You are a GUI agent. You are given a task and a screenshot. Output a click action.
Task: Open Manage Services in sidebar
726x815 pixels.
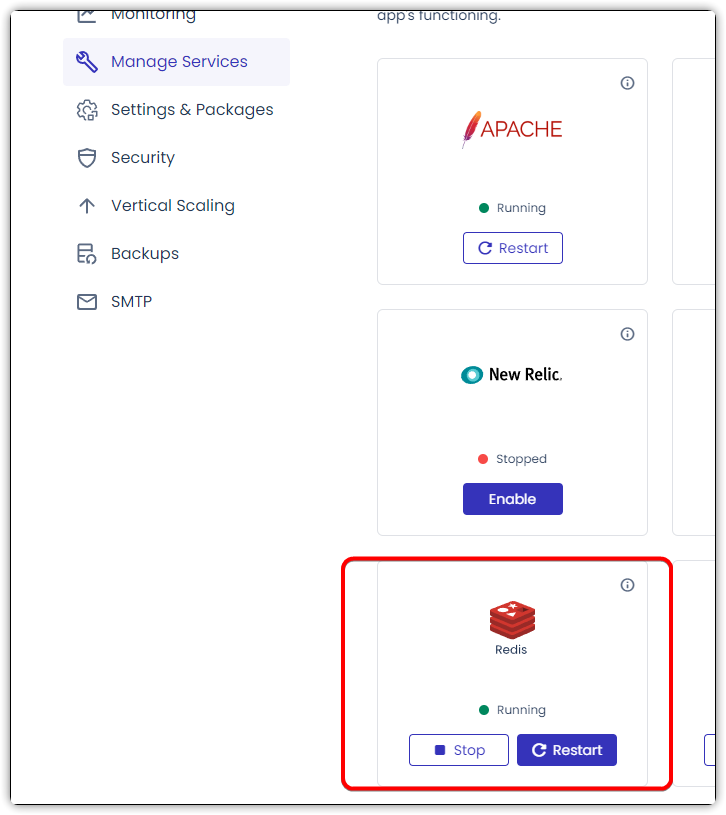[x=176, y=62]
